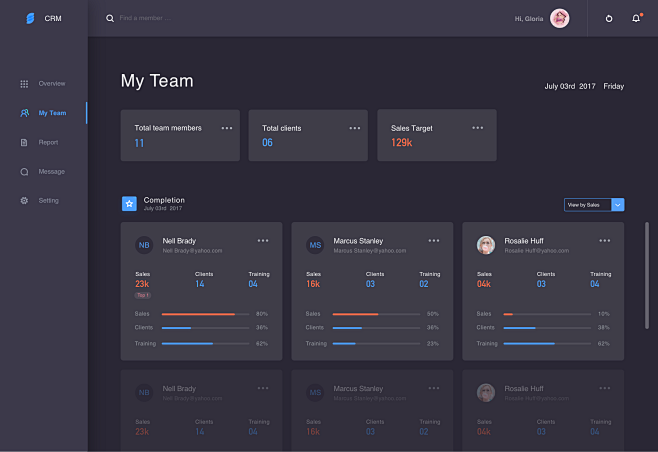Click the Nell Brady@yahoo.com email in the first Nell Brady card

(x=192, y=251)
